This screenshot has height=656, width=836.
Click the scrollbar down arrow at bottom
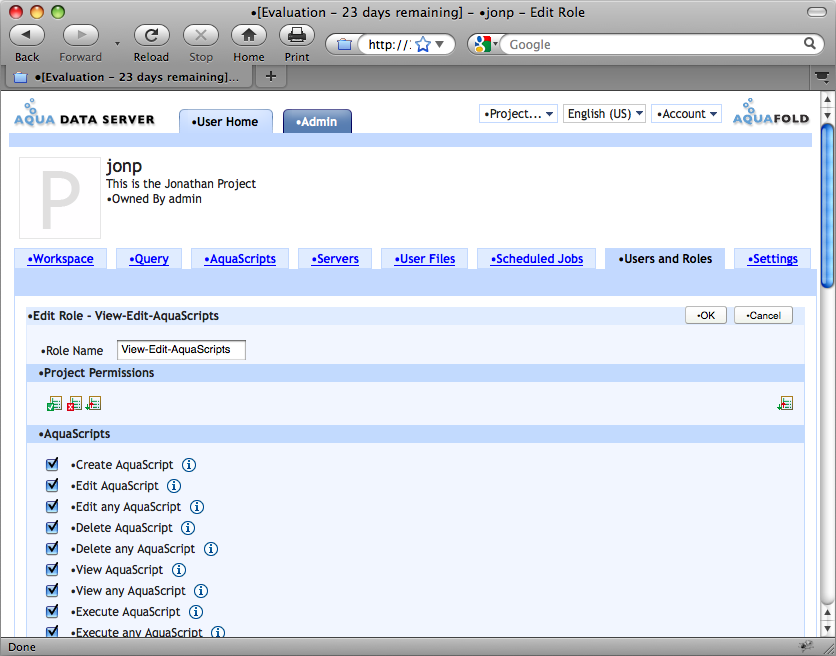[827, 628]
